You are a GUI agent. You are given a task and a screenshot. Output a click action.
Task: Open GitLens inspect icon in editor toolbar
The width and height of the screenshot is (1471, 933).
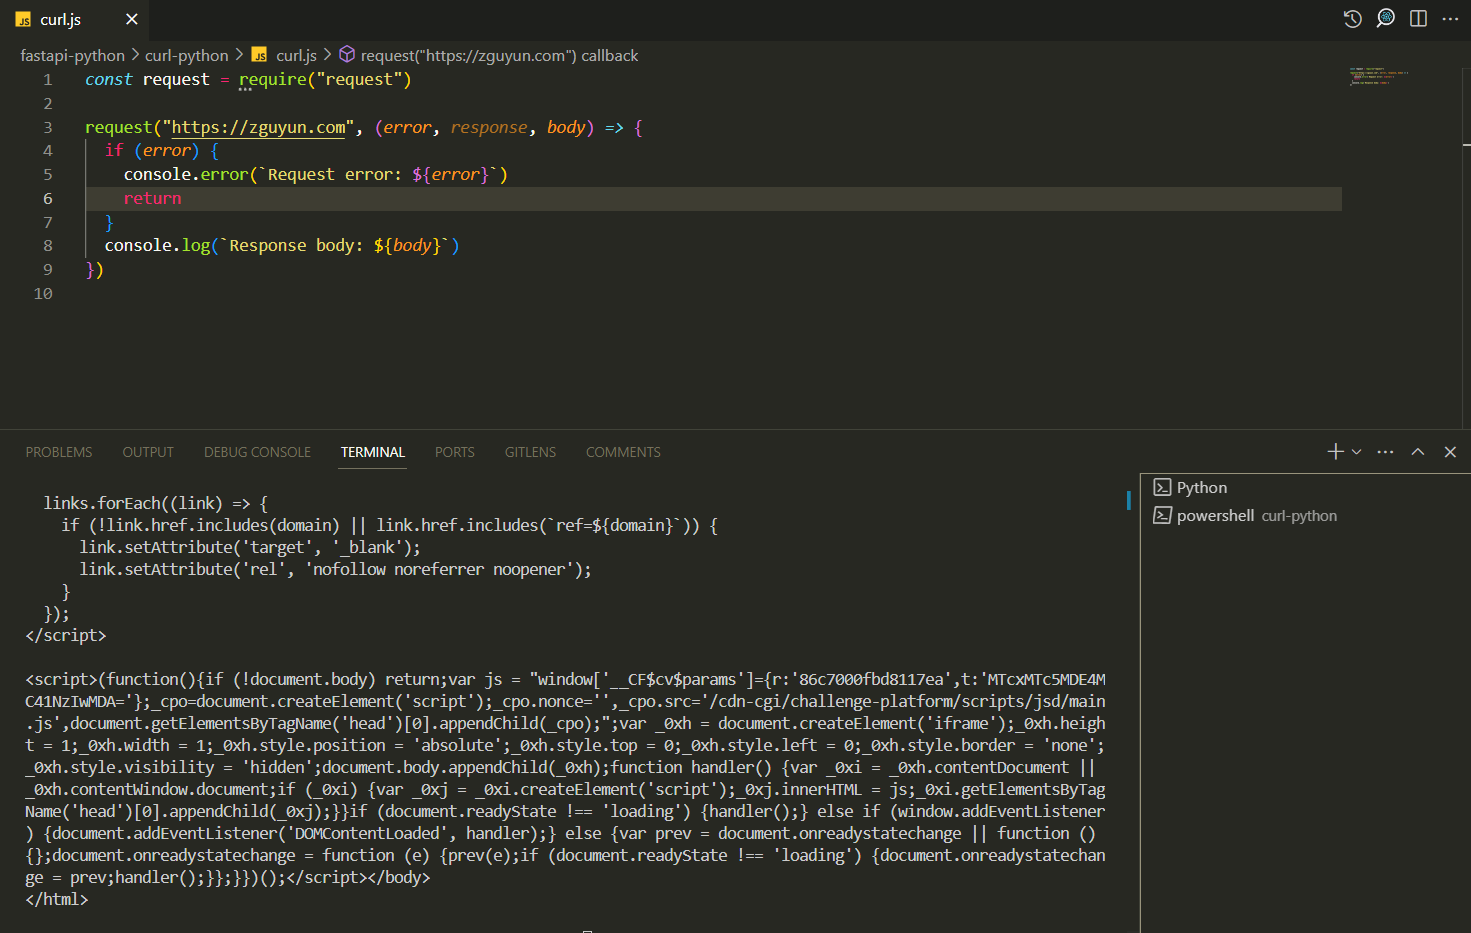(1385, 19)
